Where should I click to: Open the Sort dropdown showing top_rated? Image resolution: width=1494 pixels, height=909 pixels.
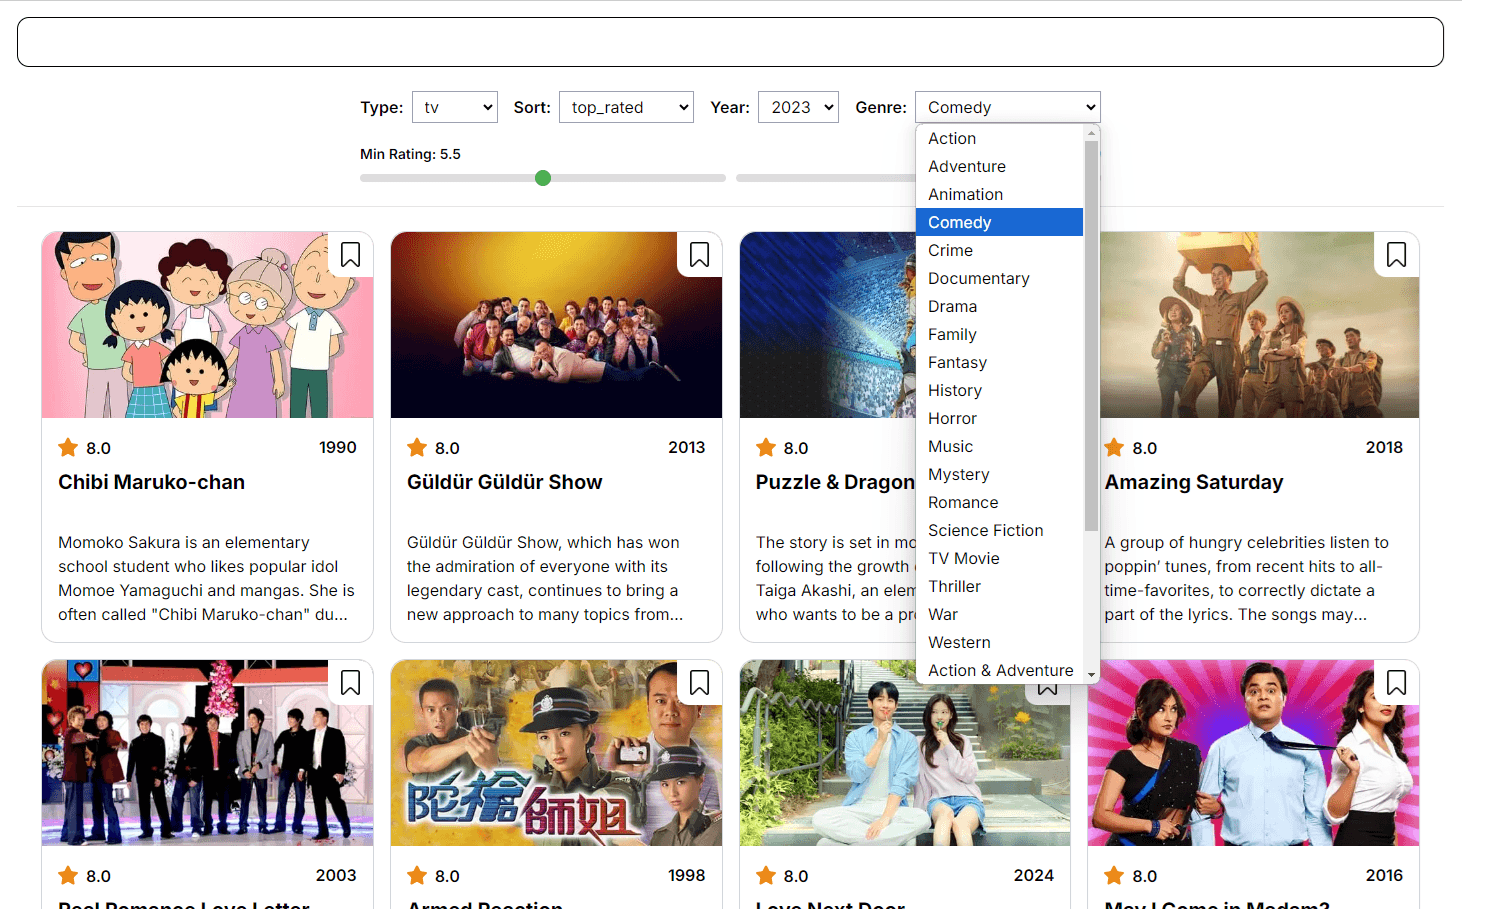tap(626, 107)
